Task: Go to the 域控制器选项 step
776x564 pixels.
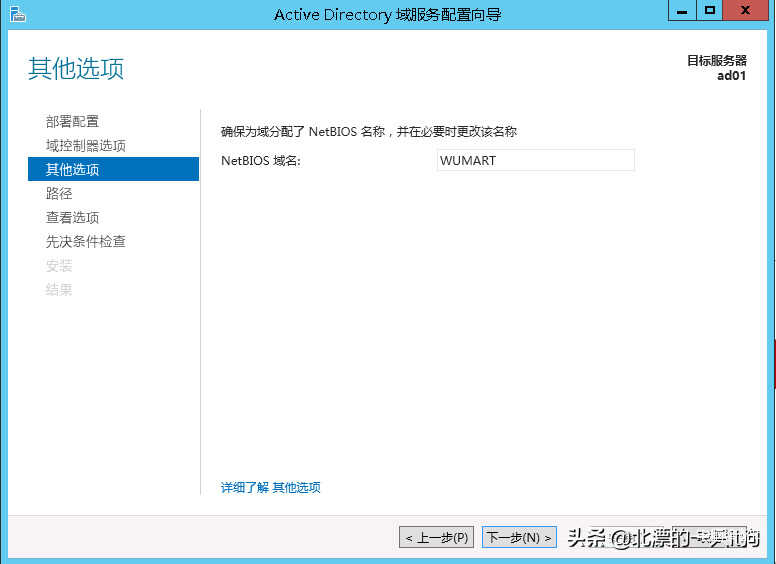Action: pos(86,145)
